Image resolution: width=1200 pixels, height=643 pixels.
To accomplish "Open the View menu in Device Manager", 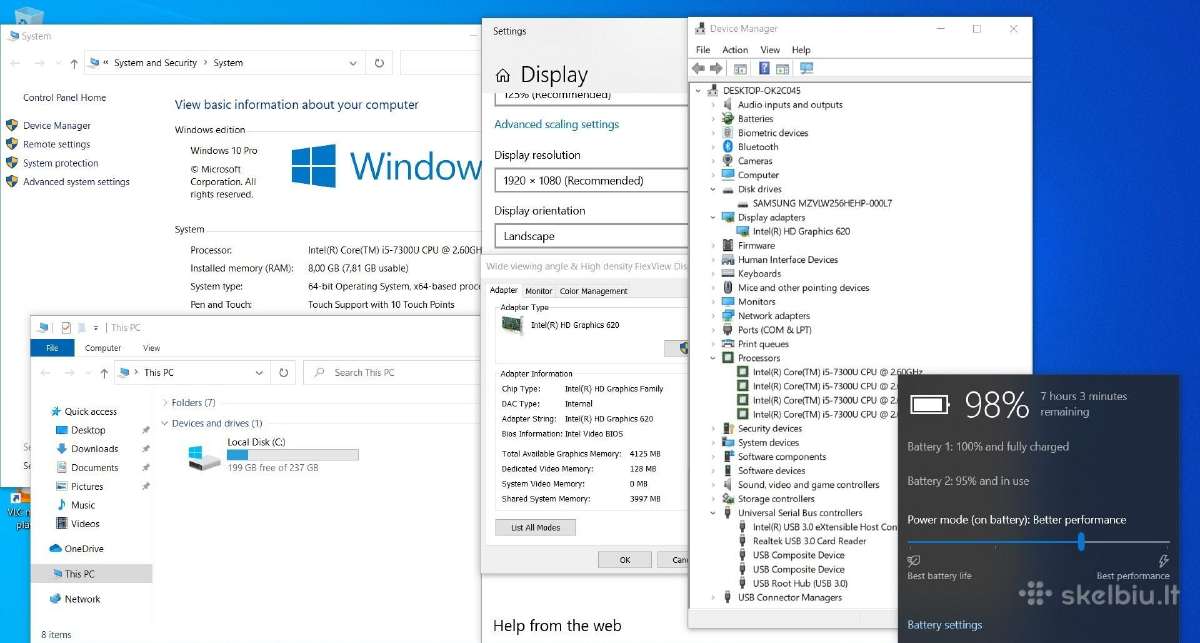I will pyautogui.click(x=770, y=50).
